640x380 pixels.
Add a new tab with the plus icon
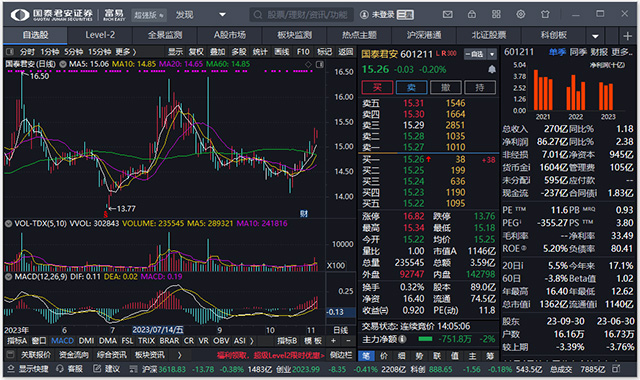628,36
